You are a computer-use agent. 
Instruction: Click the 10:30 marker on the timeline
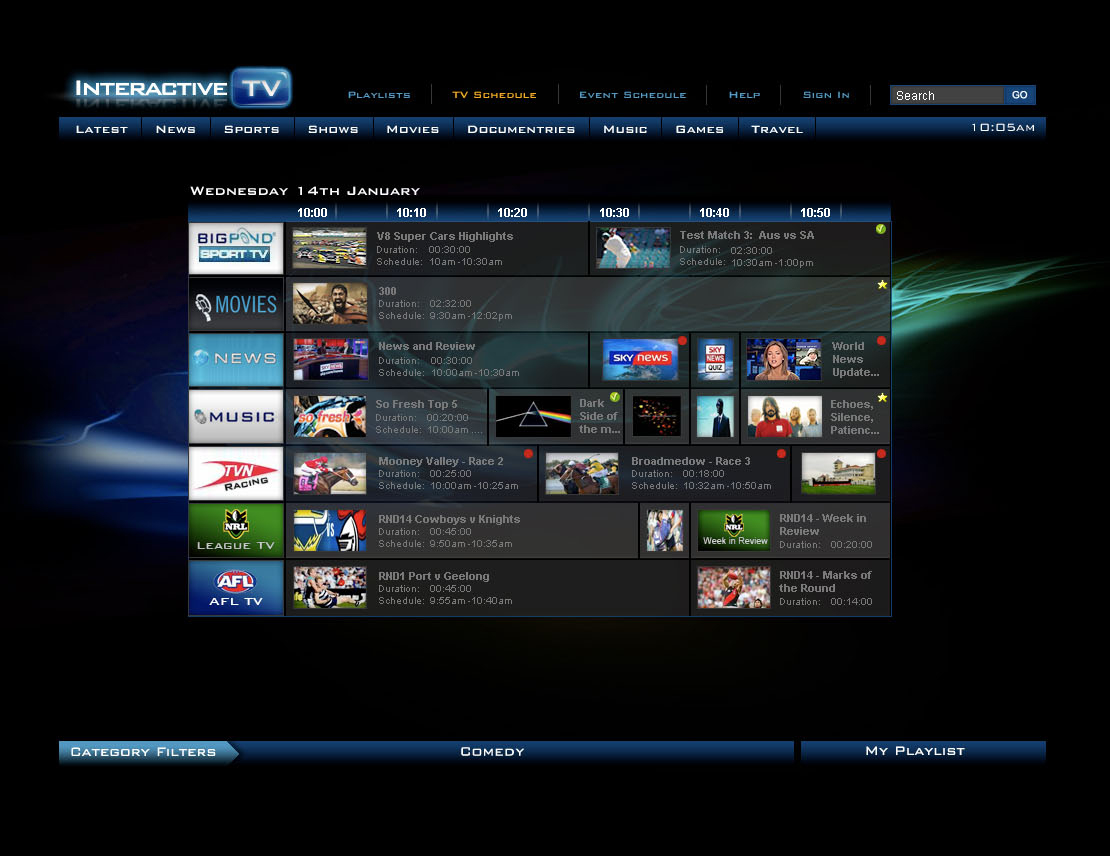614,212
